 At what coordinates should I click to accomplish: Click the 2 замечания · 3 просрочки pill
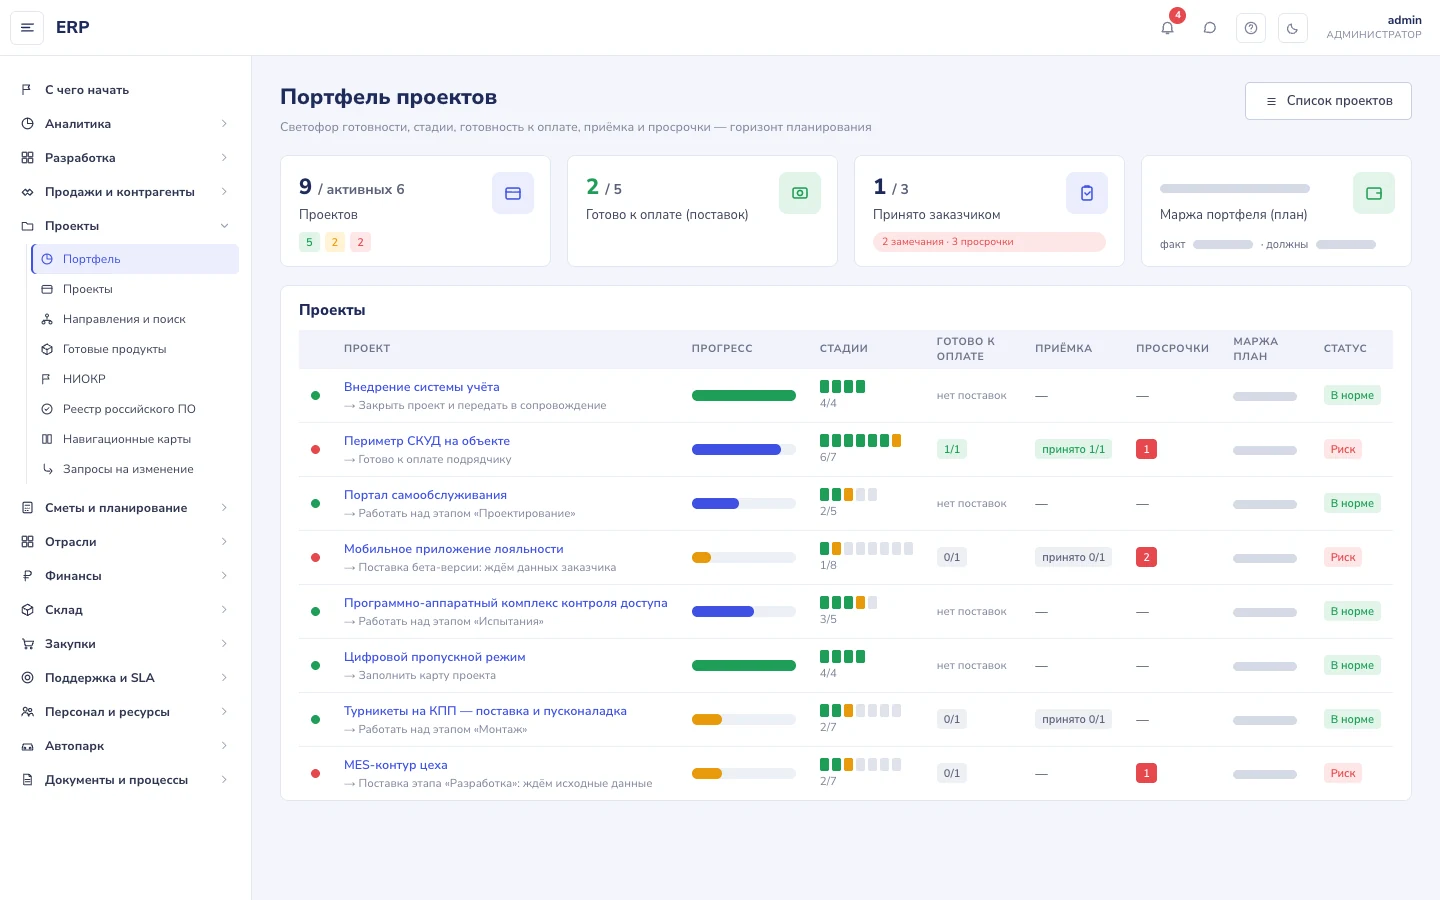989,242
